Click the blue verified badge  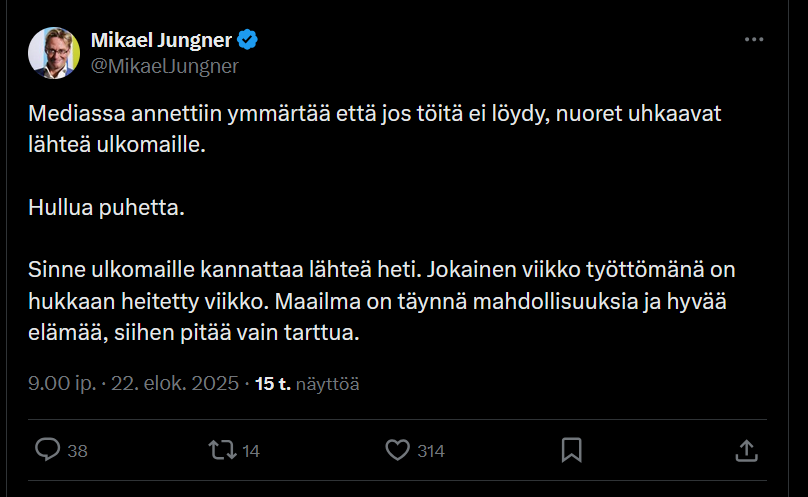(x=248, y=40)
